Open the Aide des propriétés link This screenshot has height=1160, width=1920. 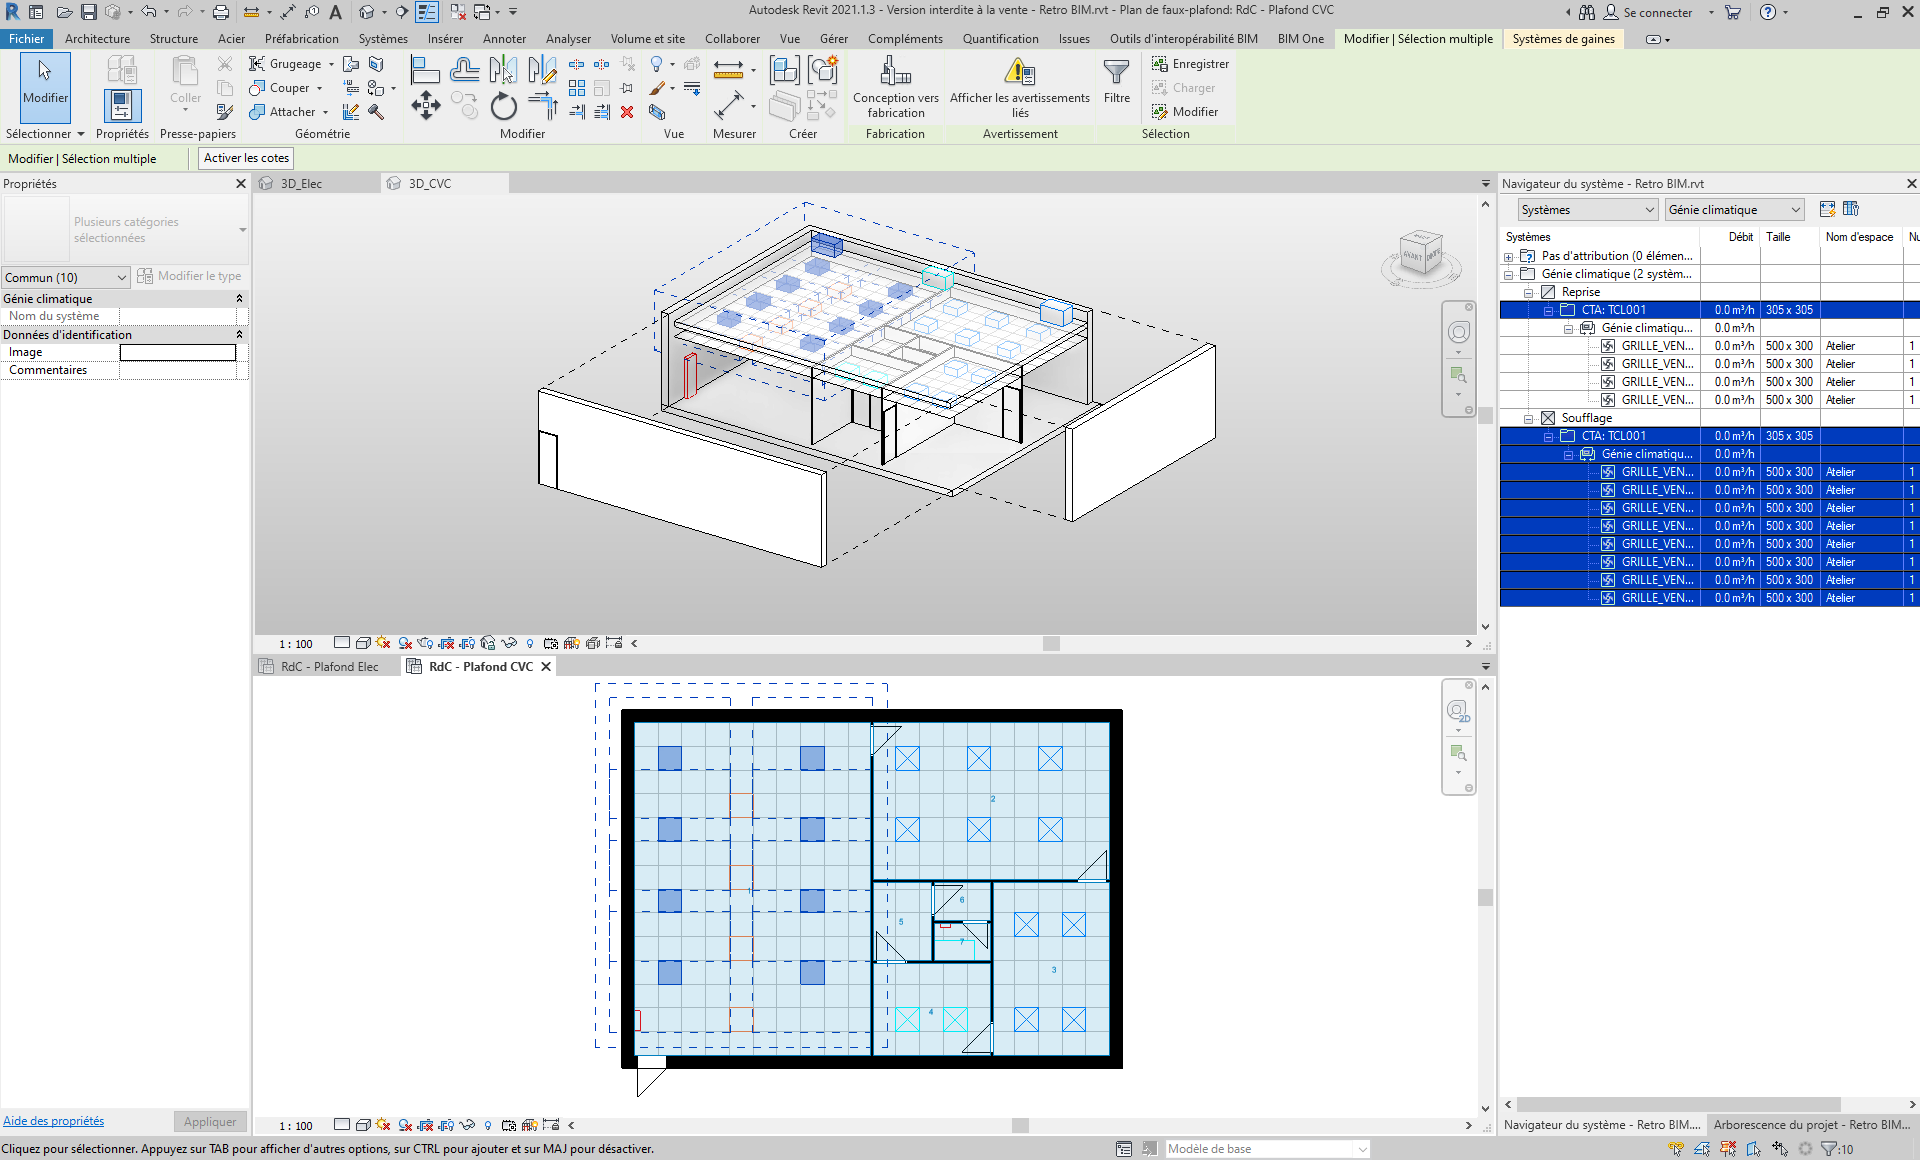click(x=54, y=1121)
